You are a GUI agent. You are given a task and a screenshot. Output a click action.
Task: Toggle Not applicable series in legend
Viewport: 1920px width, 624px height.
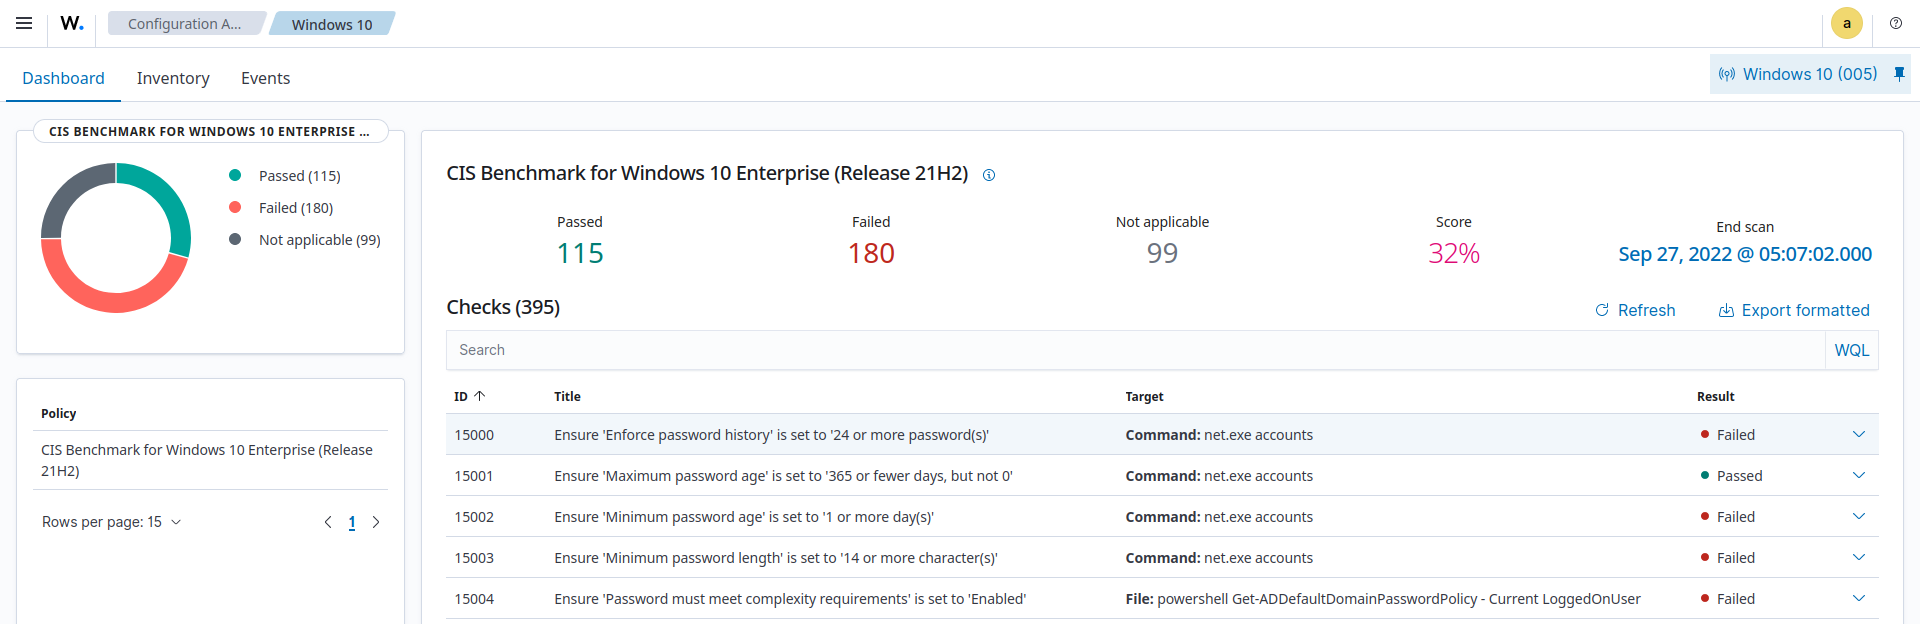pyautogui.click(x=318, y=240)
